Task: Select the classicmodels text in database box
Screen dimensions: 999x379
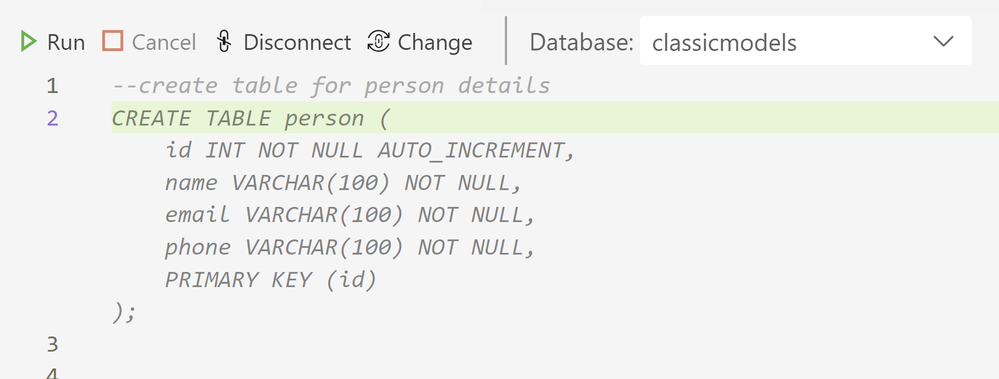Action: 724,43
